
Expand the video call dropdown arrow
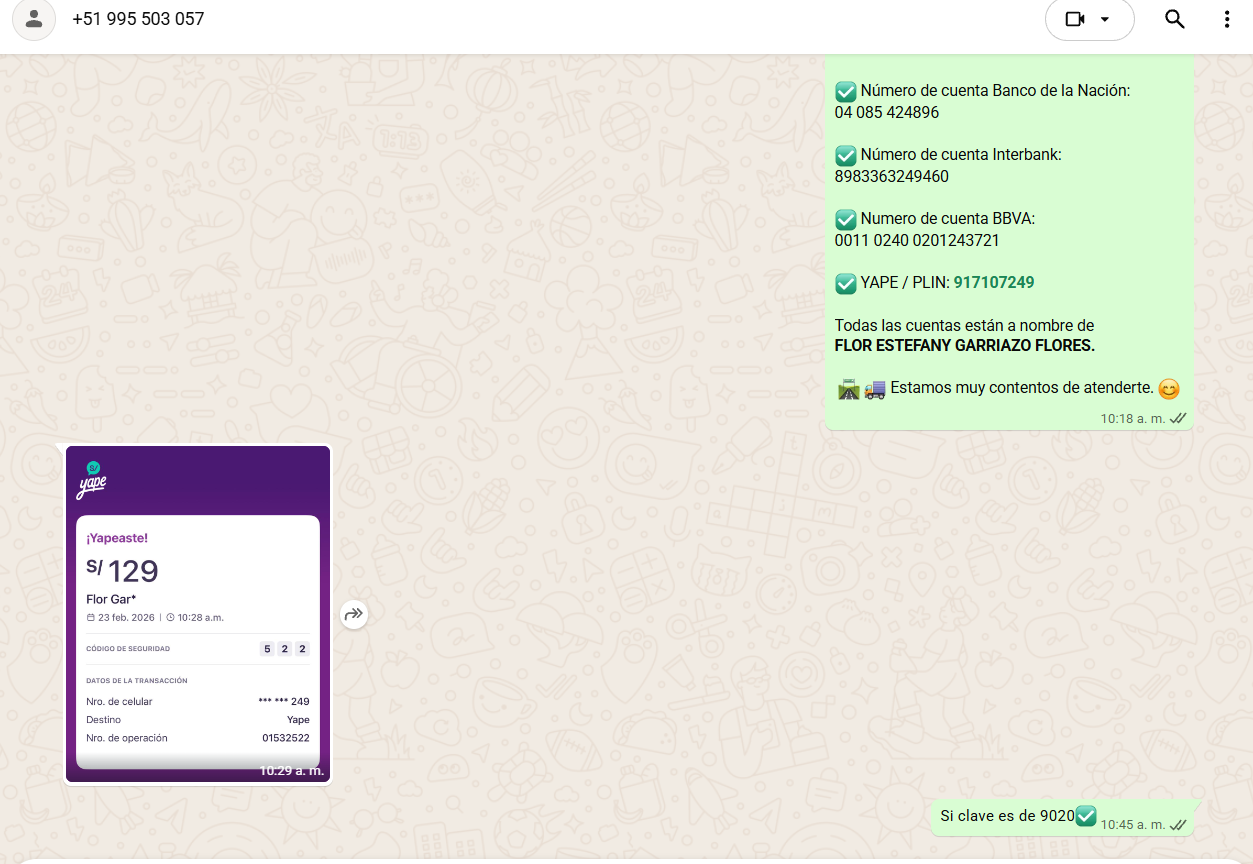click(1105, 19)
